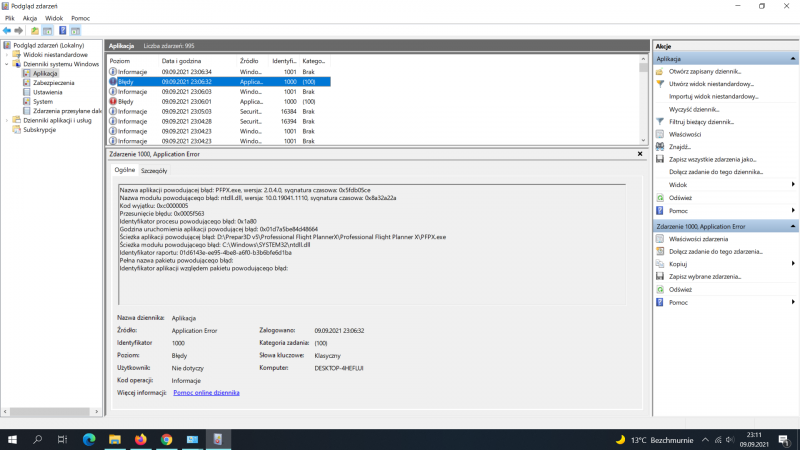The height and width of the screenshot is (450, 800).
Task: Click Dołącz zadanie do tego zdarzenia
Action: (715, 251)
